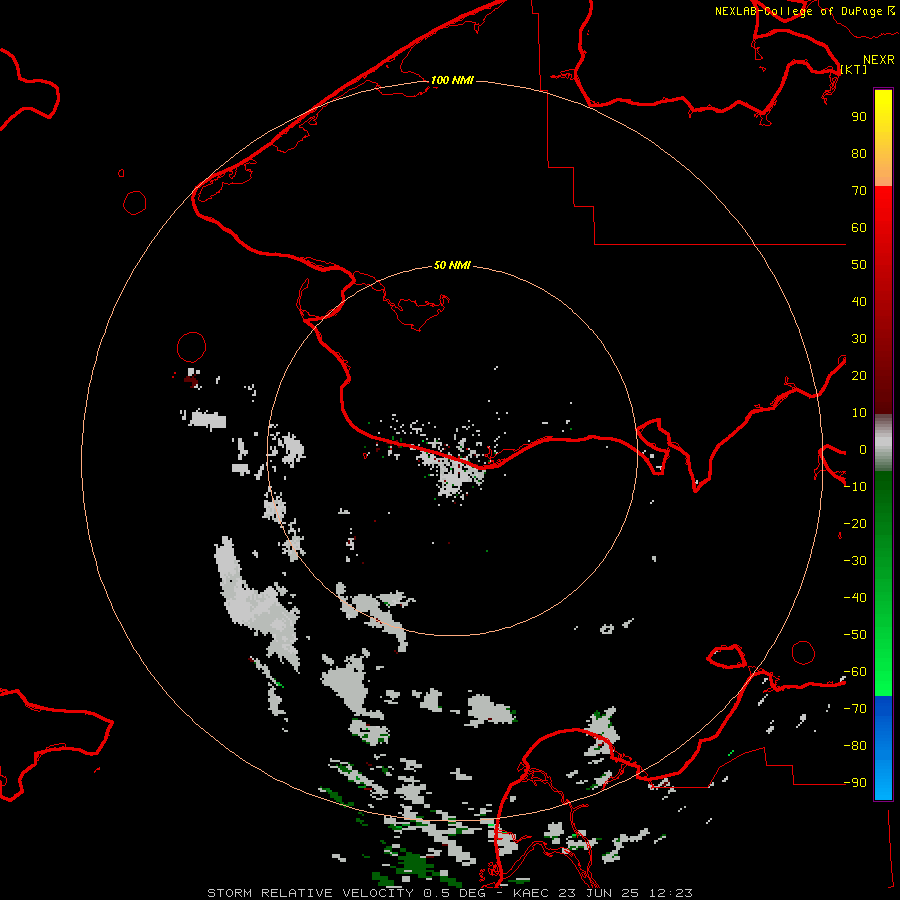
Task: Click the positive "50" scale label
Action: (x=859, y=265)
